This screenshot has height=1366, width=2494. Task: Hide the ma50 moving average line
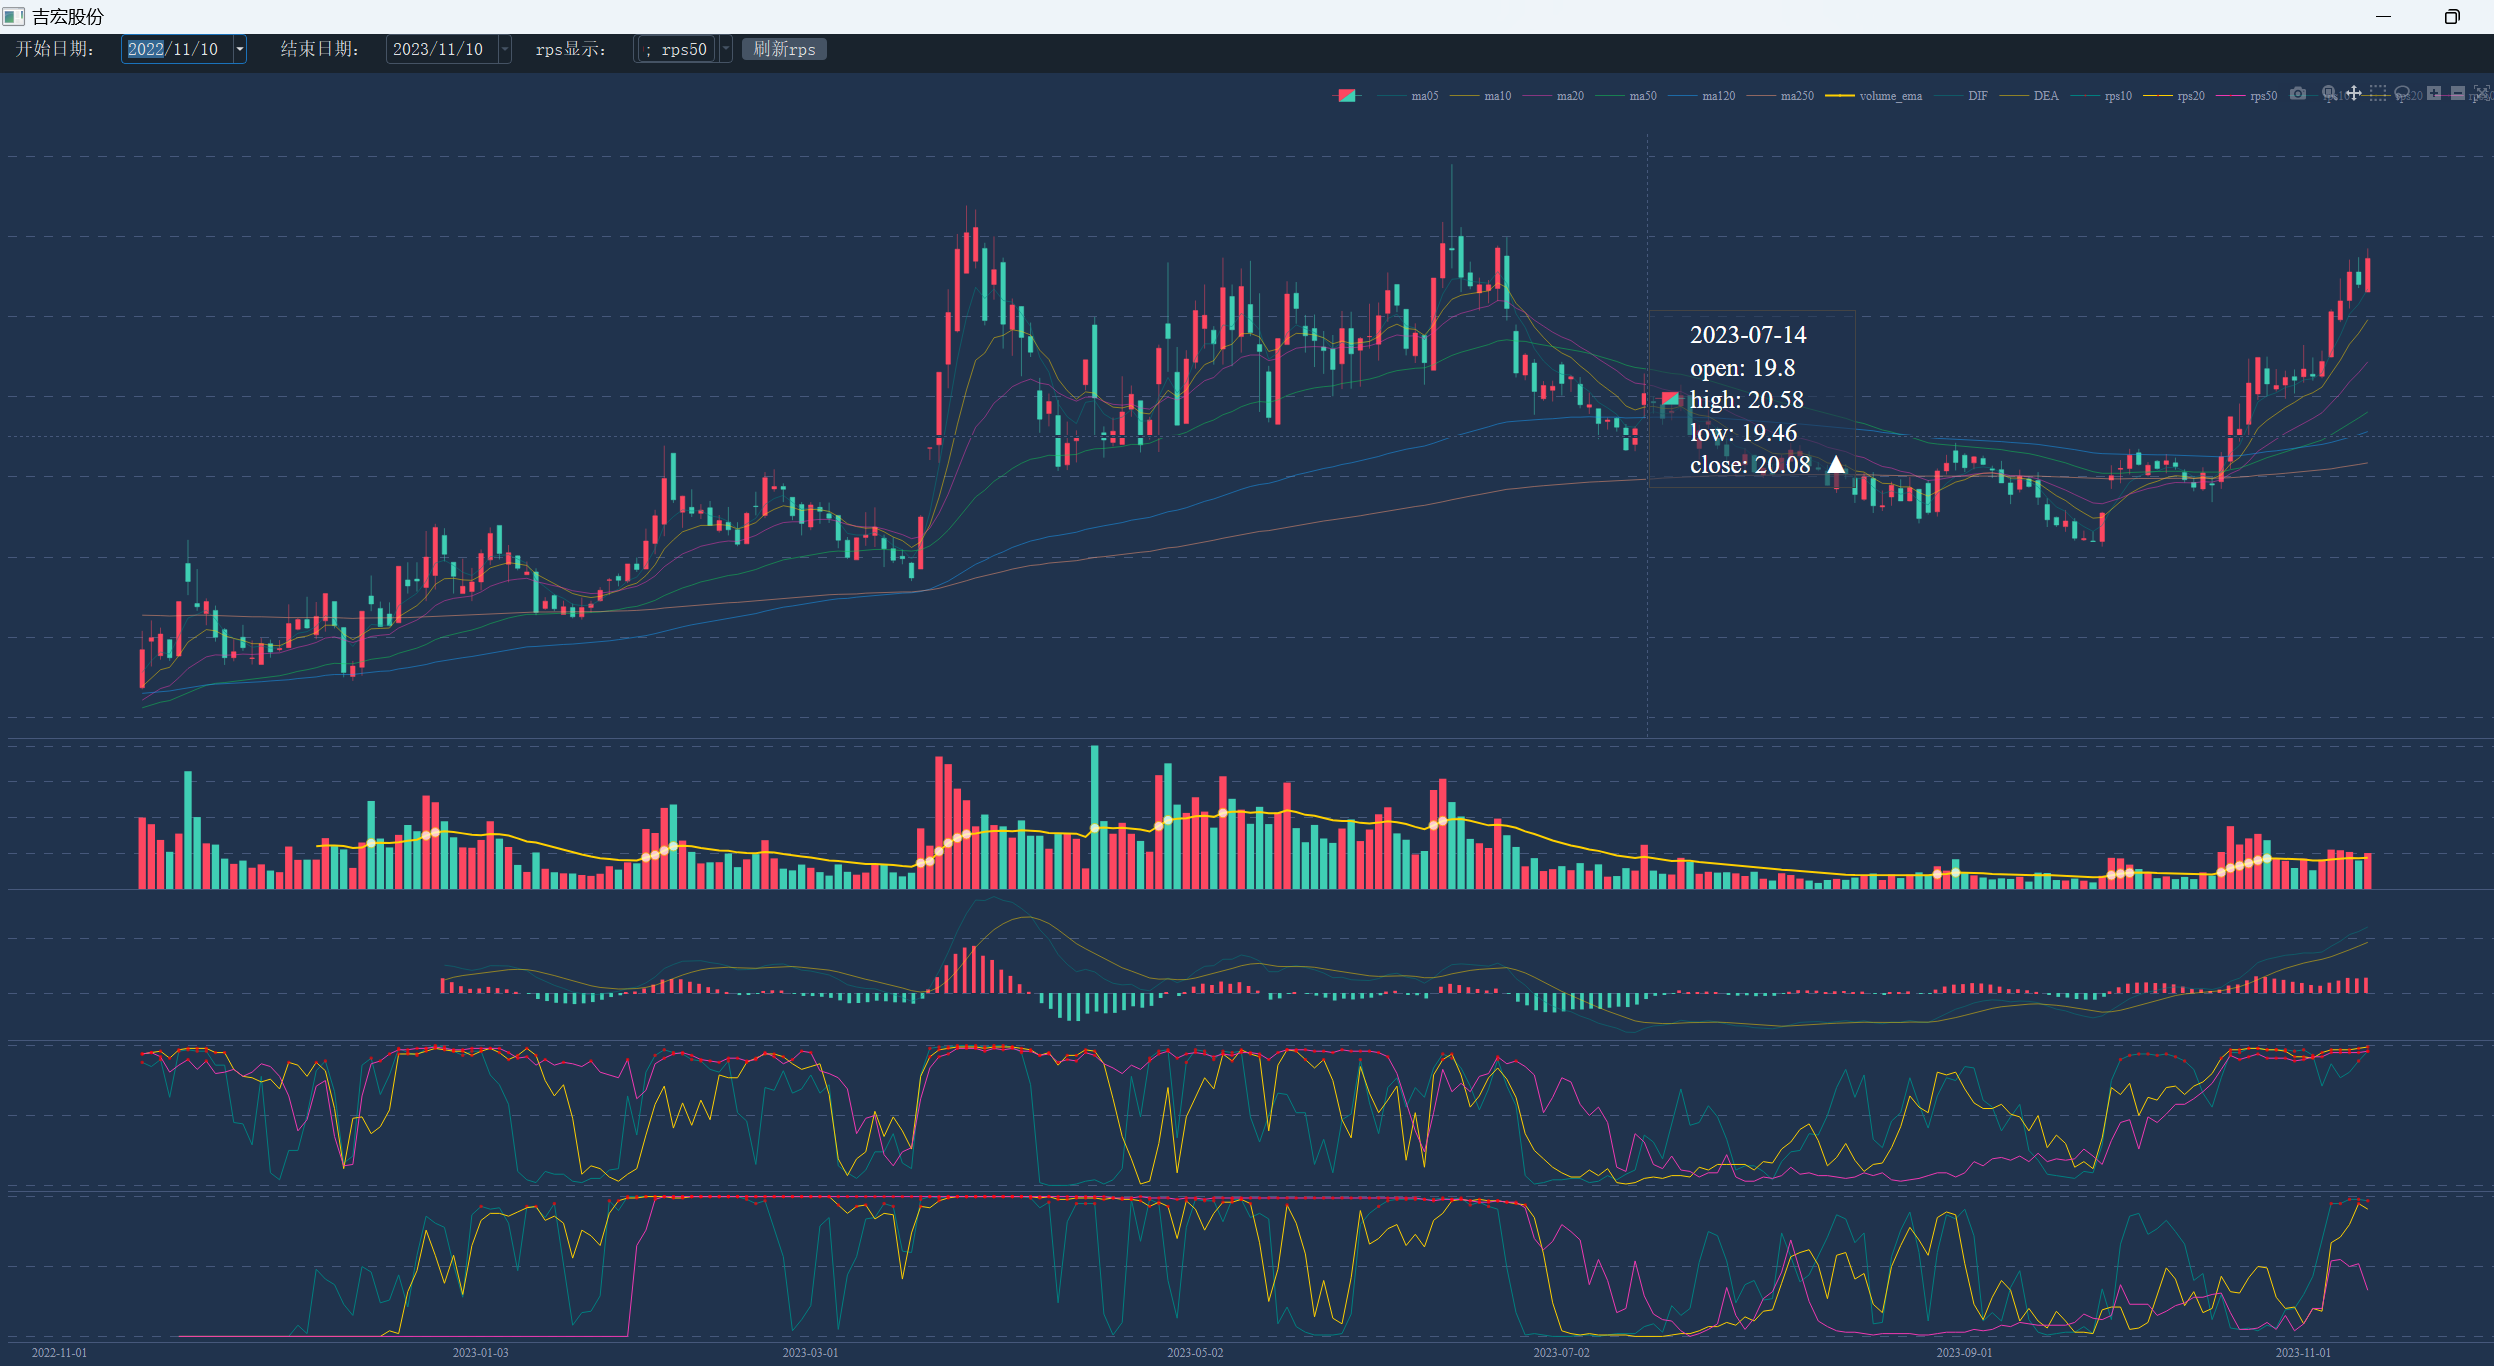(x=1628, y=96)
